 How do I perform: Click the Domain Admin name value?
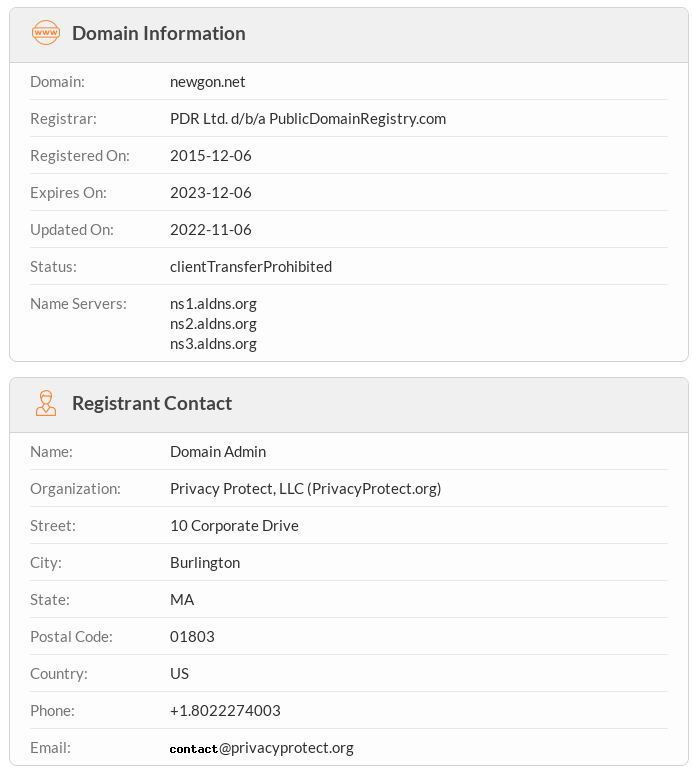217,452
